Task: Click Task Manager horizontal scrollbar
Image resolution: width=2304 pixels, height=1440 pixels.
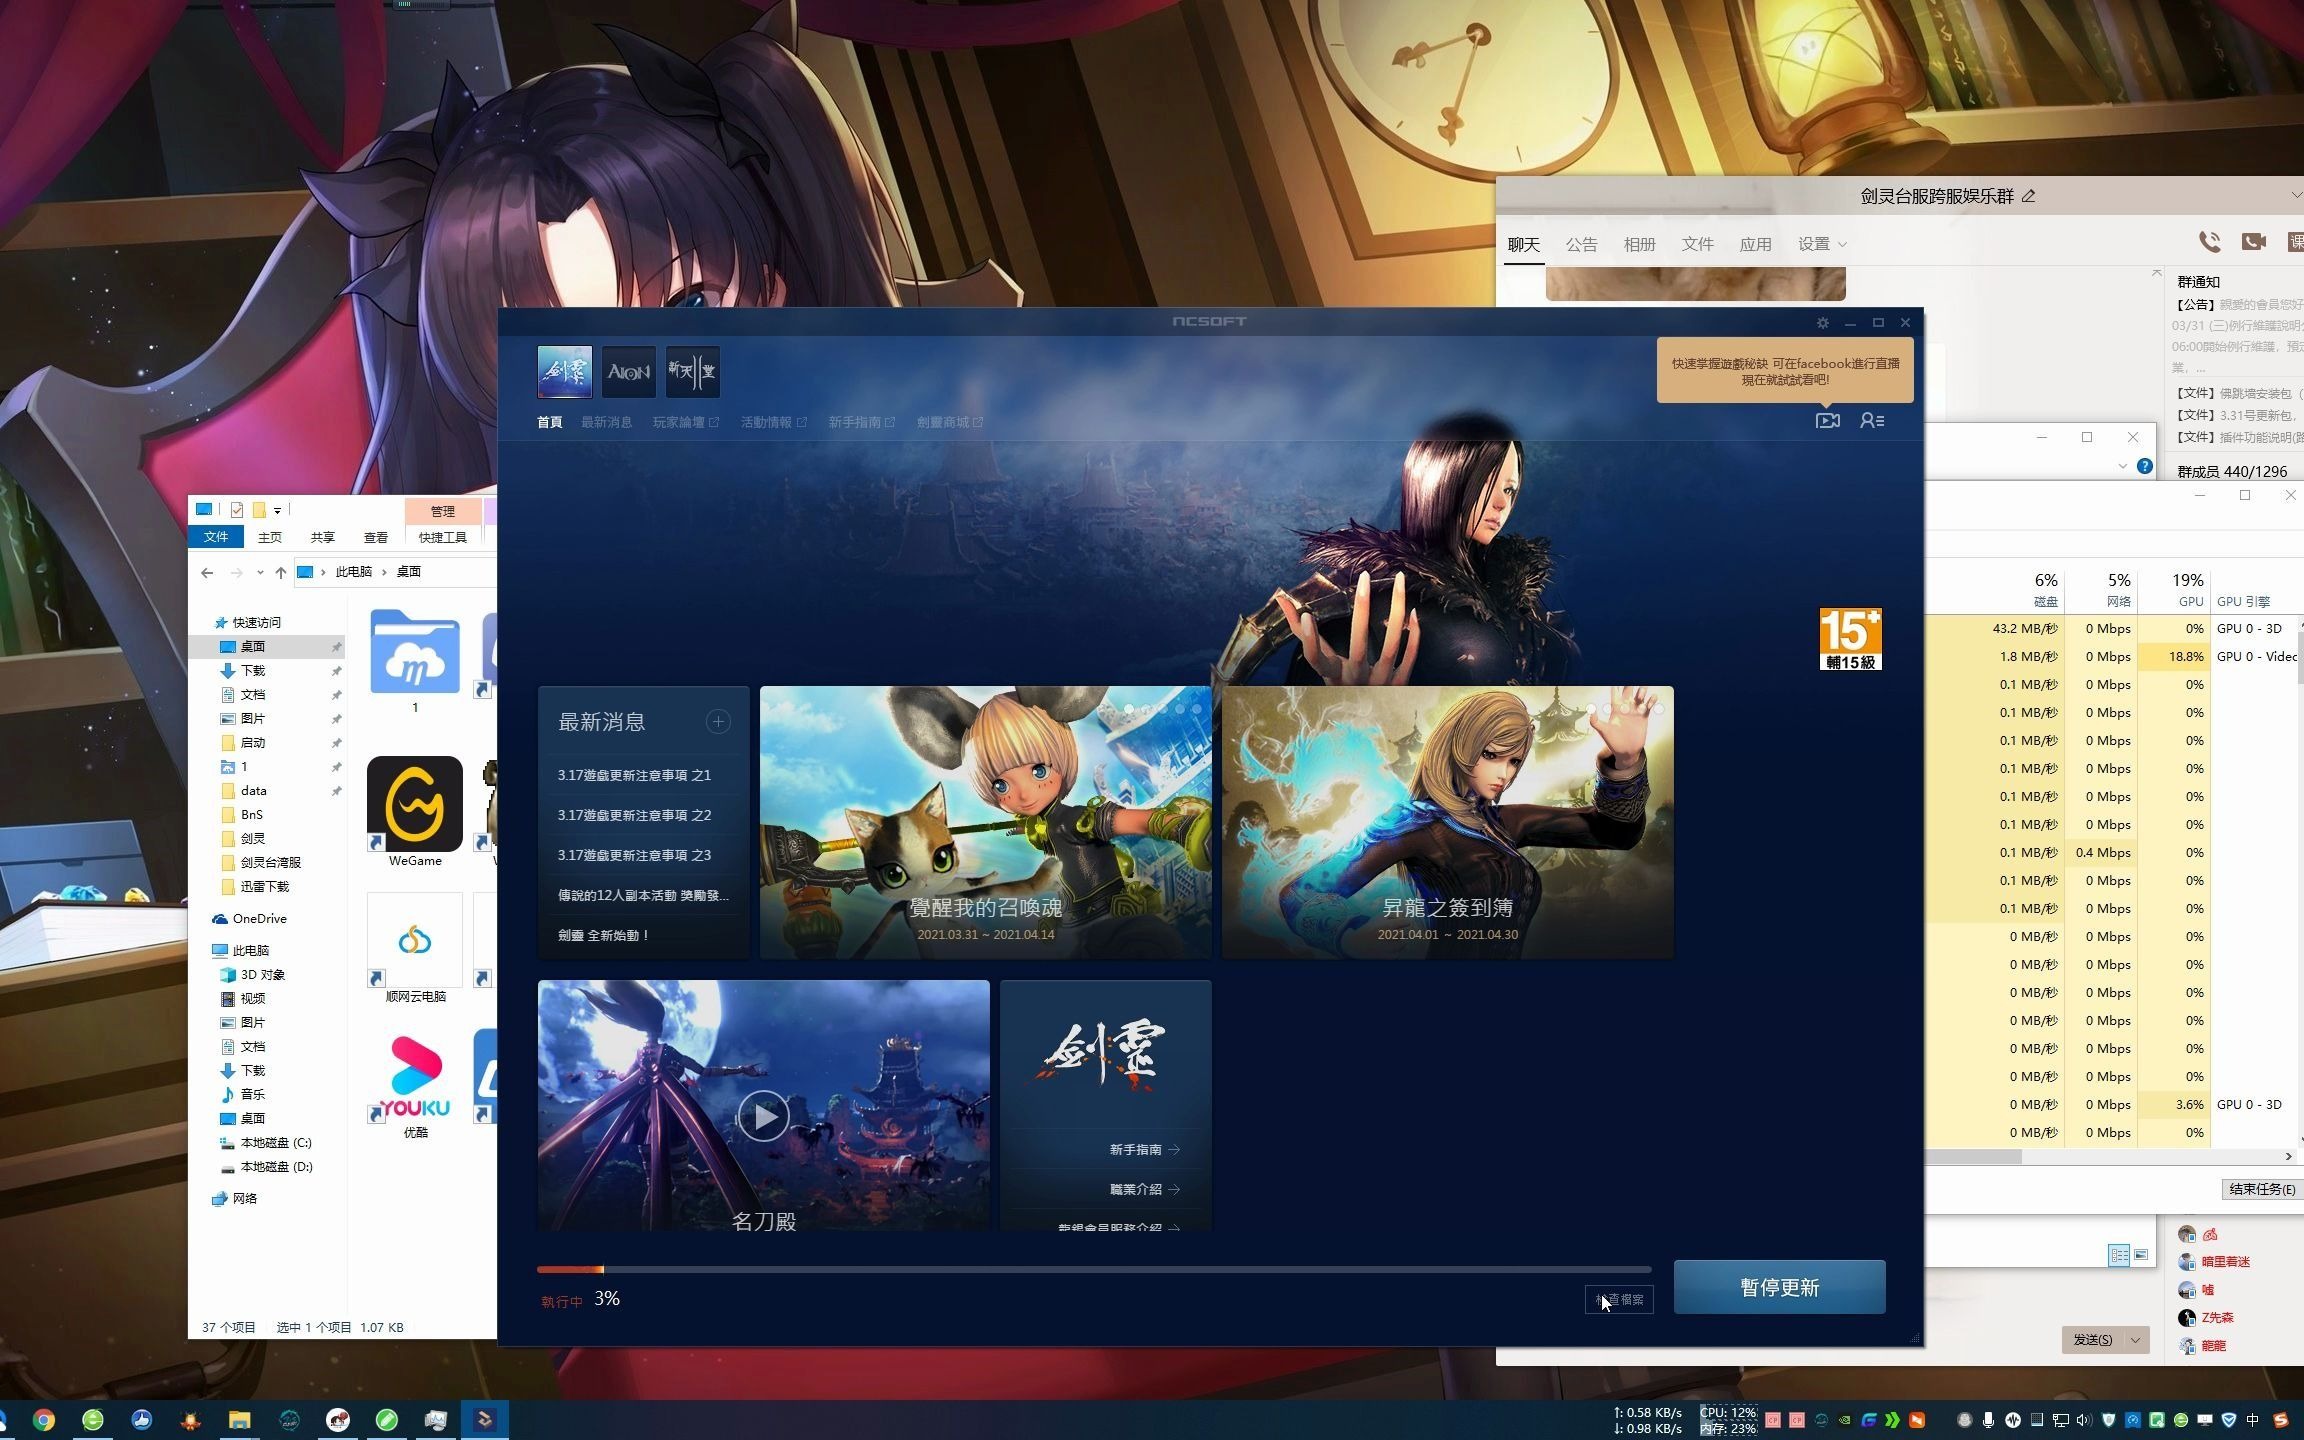Action: click(x=1972, y=1156)
